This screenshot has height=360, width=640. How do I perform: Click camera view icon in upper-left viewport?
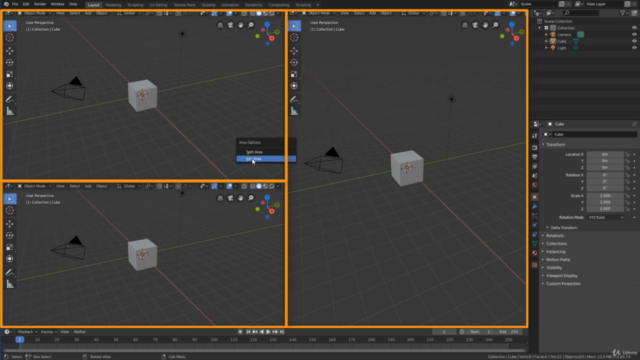click(230, 25)
